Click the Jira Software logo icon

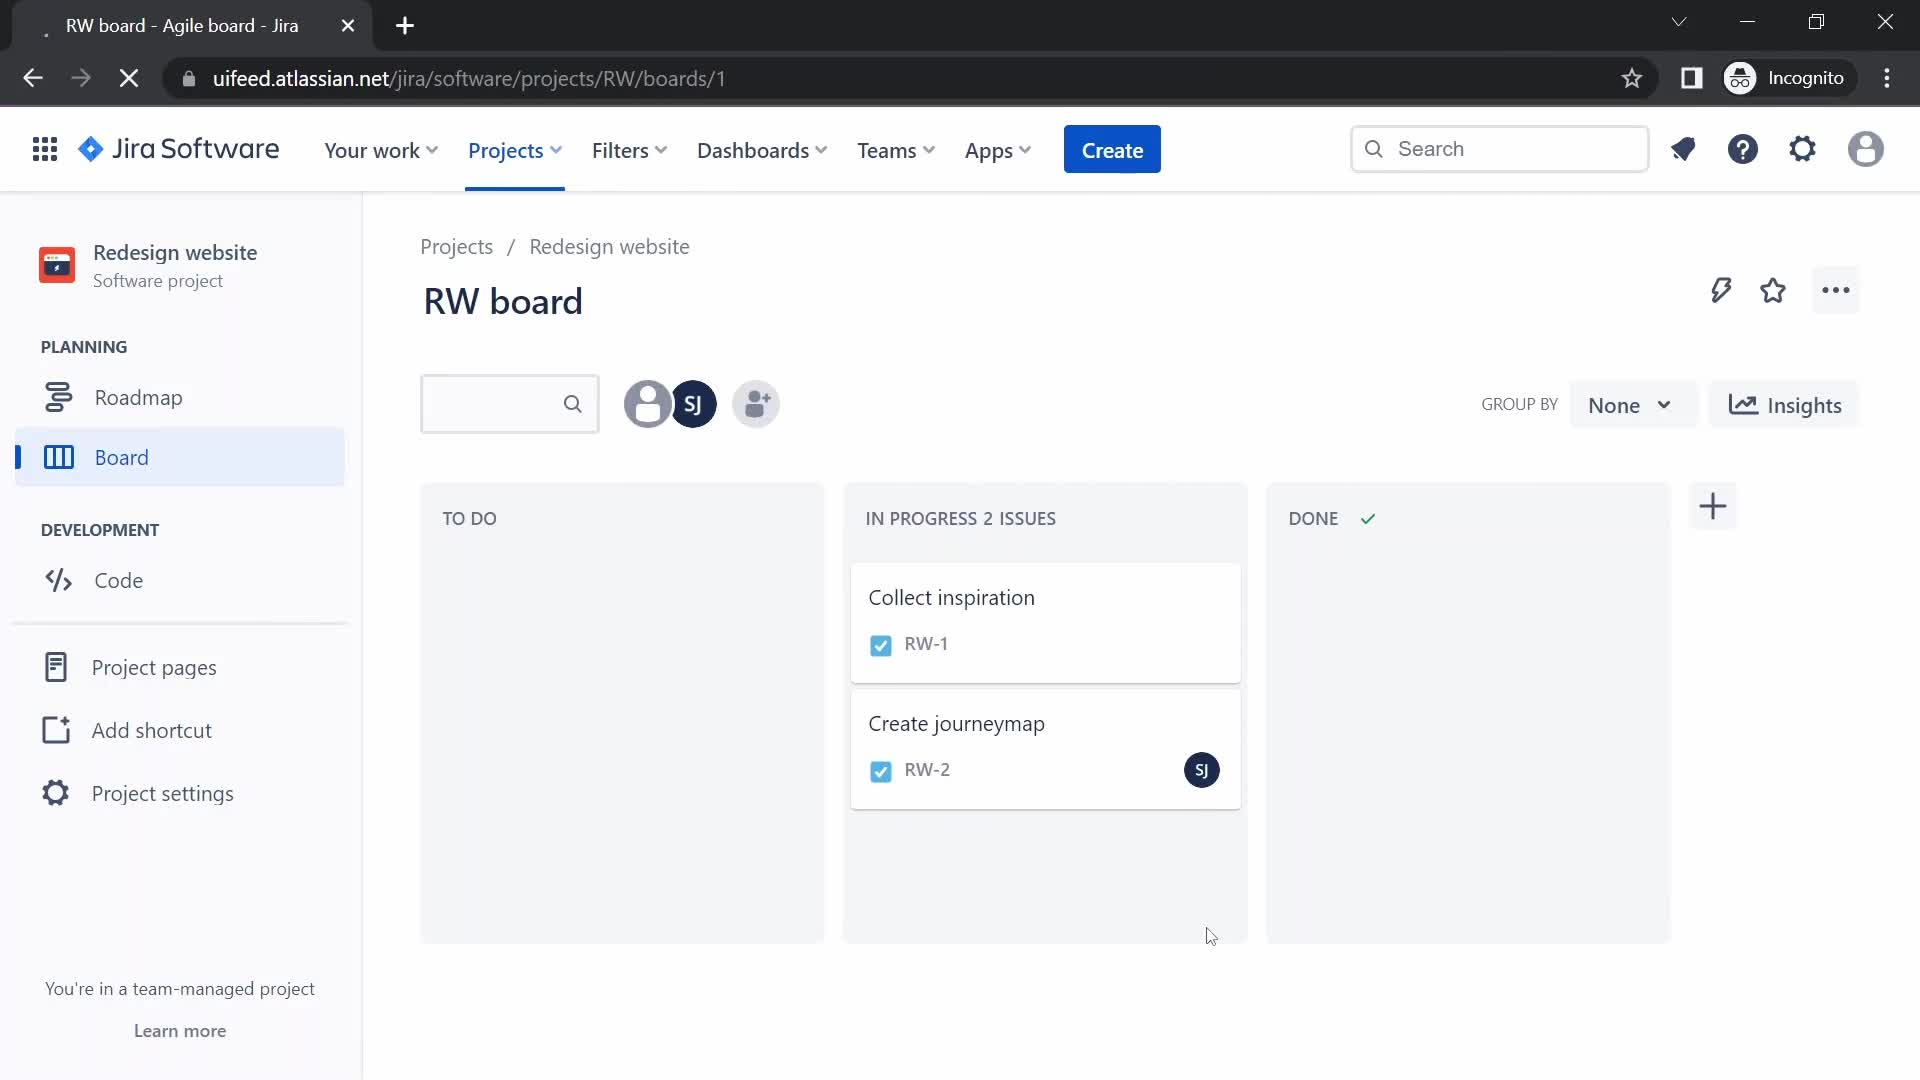point(92,149)
